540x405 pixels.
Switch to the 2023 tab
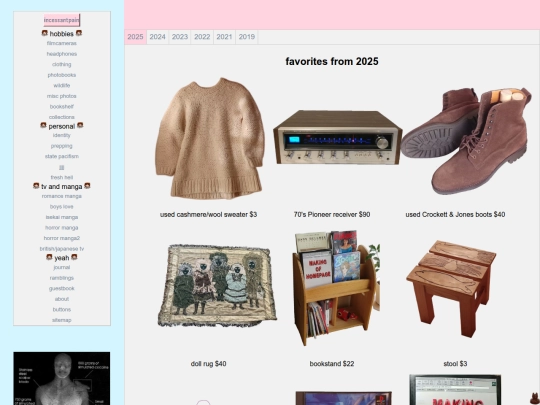click(x=180, y=37)
